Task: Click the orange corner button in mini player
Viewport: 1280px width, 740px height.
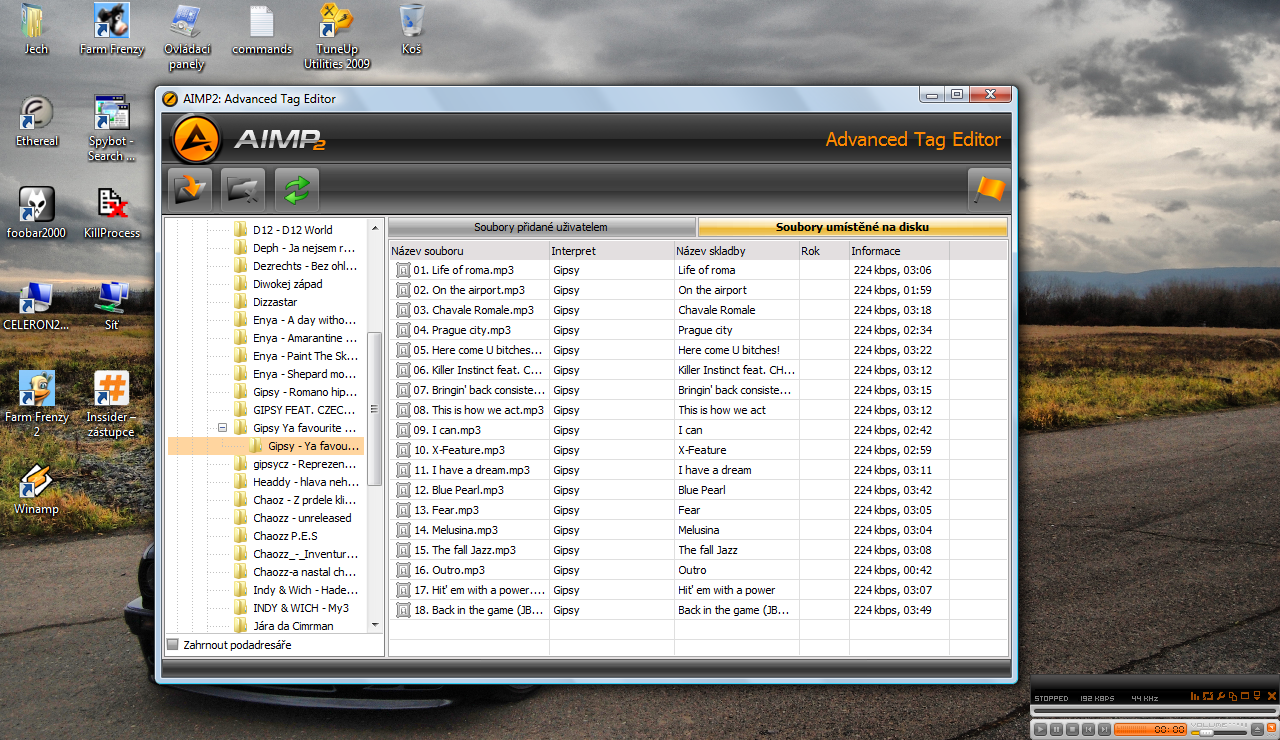Action: 1272,727
